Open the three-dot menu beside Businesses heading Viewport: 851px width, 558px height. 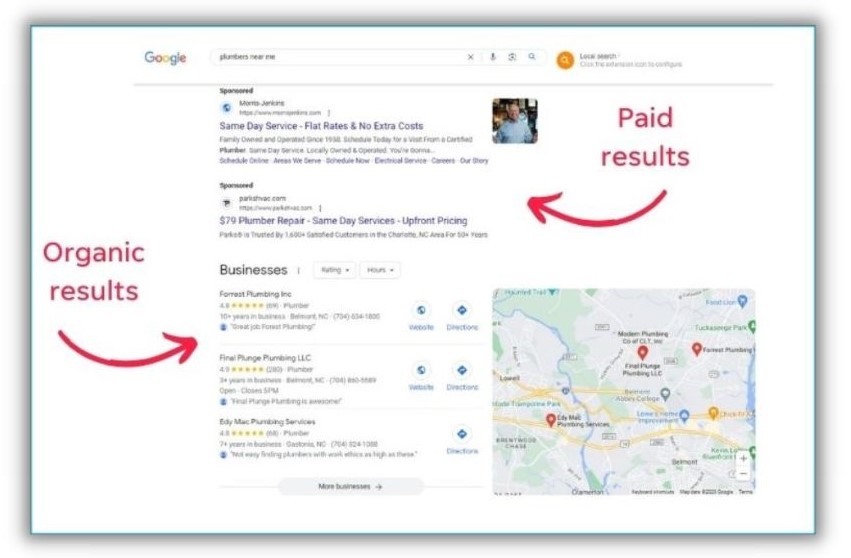(298, 270)
